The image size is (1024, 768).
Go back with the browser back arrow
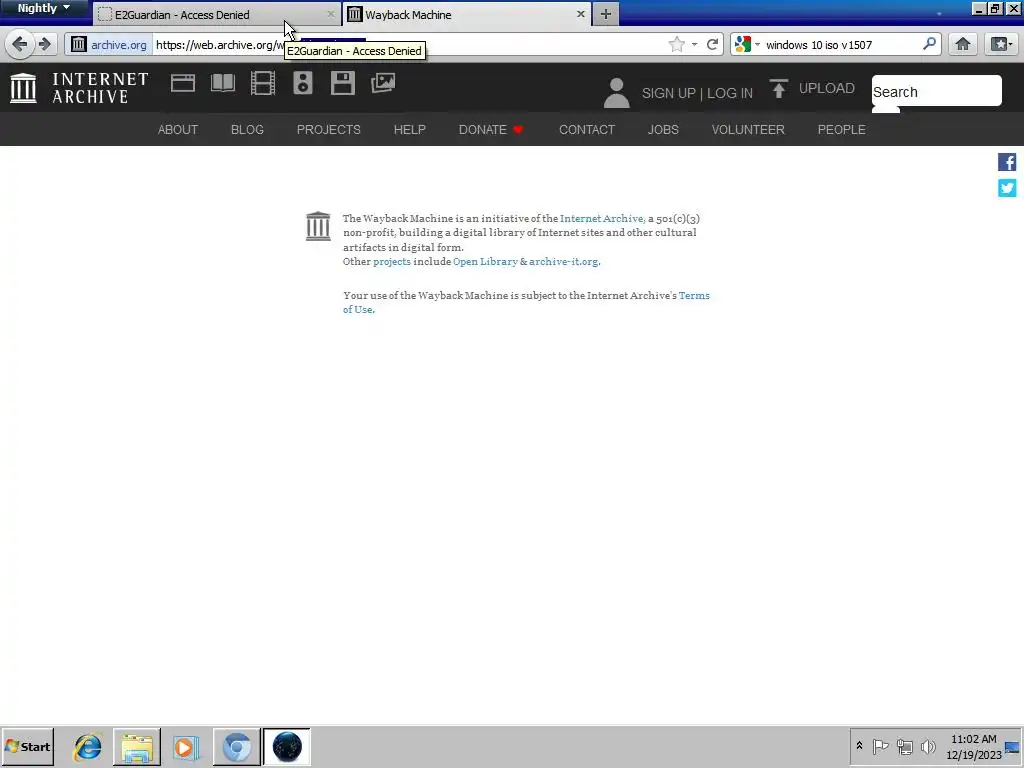coord(20,44)
